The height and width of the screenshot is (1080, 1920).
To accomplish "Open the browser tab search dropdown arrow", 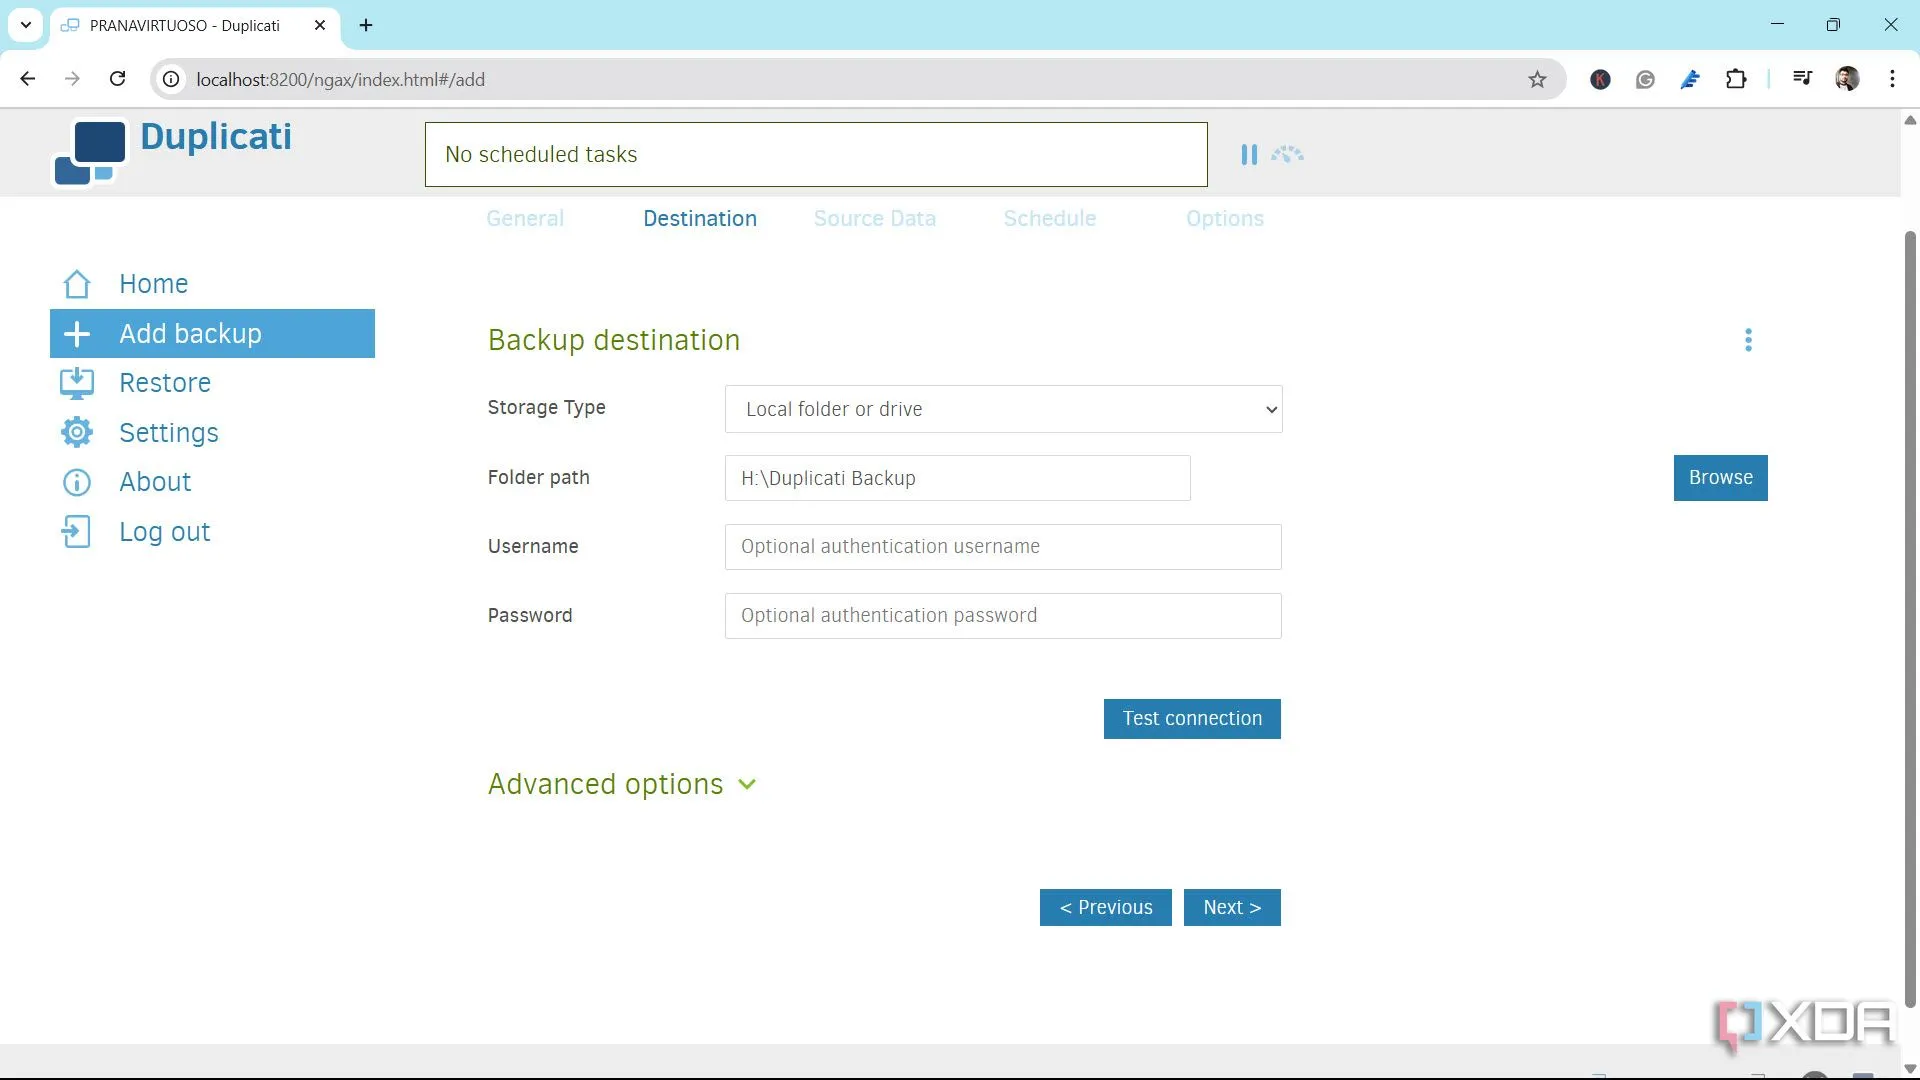I will [x=26, y=25].
